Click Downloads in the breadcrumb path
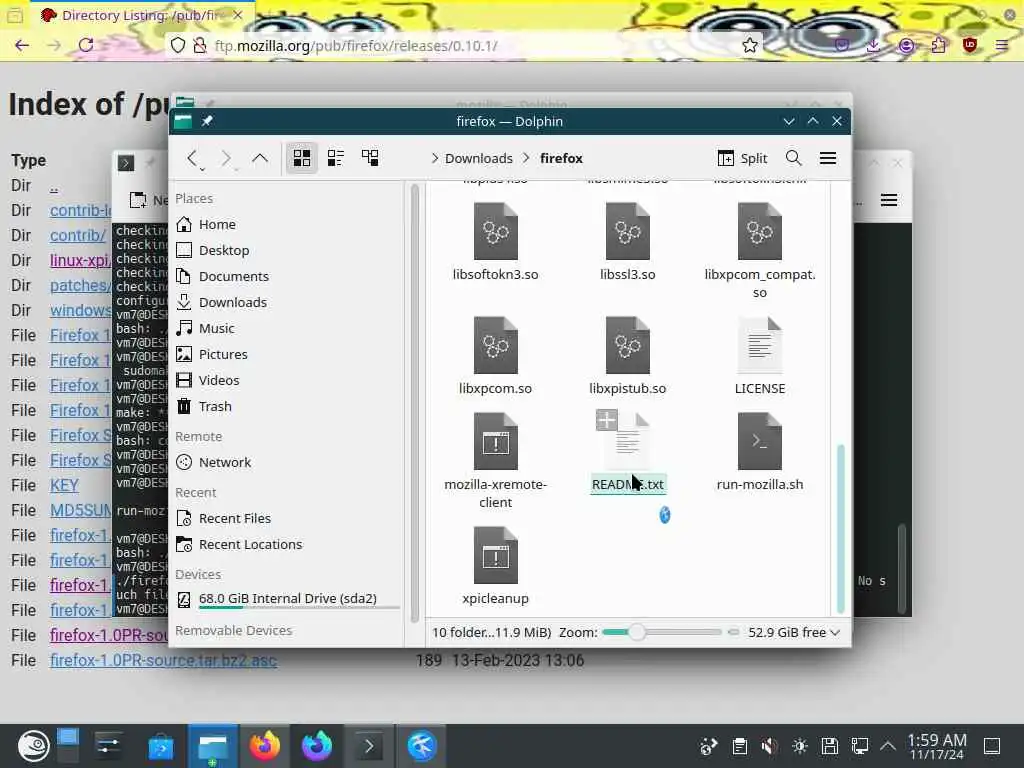Image resolution: width=1024 pixels, height=768 pixels. pos(479,159)
